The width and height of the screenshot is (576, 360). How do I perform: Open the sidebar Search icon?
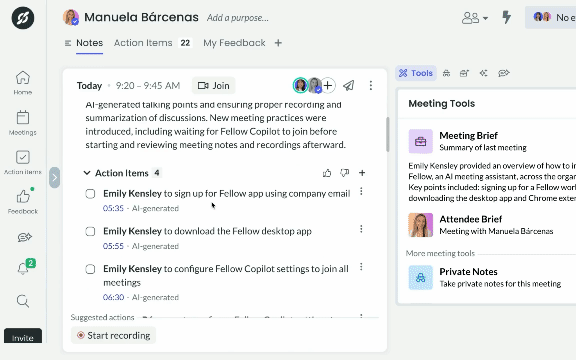tap(23, 301)
